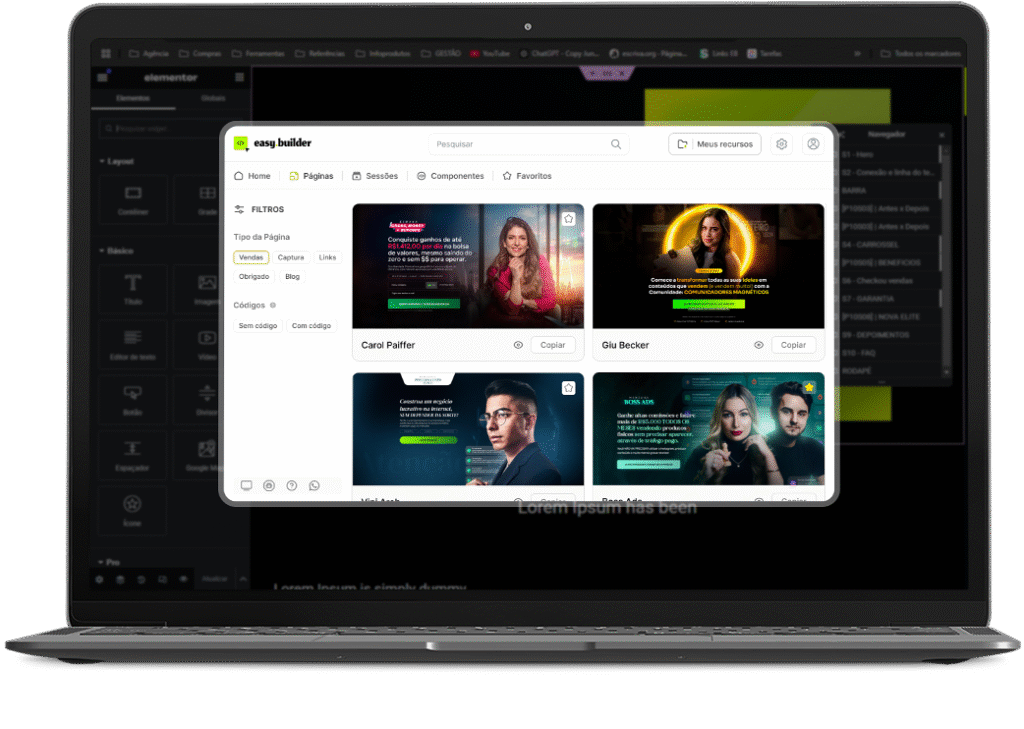Toggle the Vendas page type filter
The height and width of the screenshot is (729, 1024).
tap(251, 257)
